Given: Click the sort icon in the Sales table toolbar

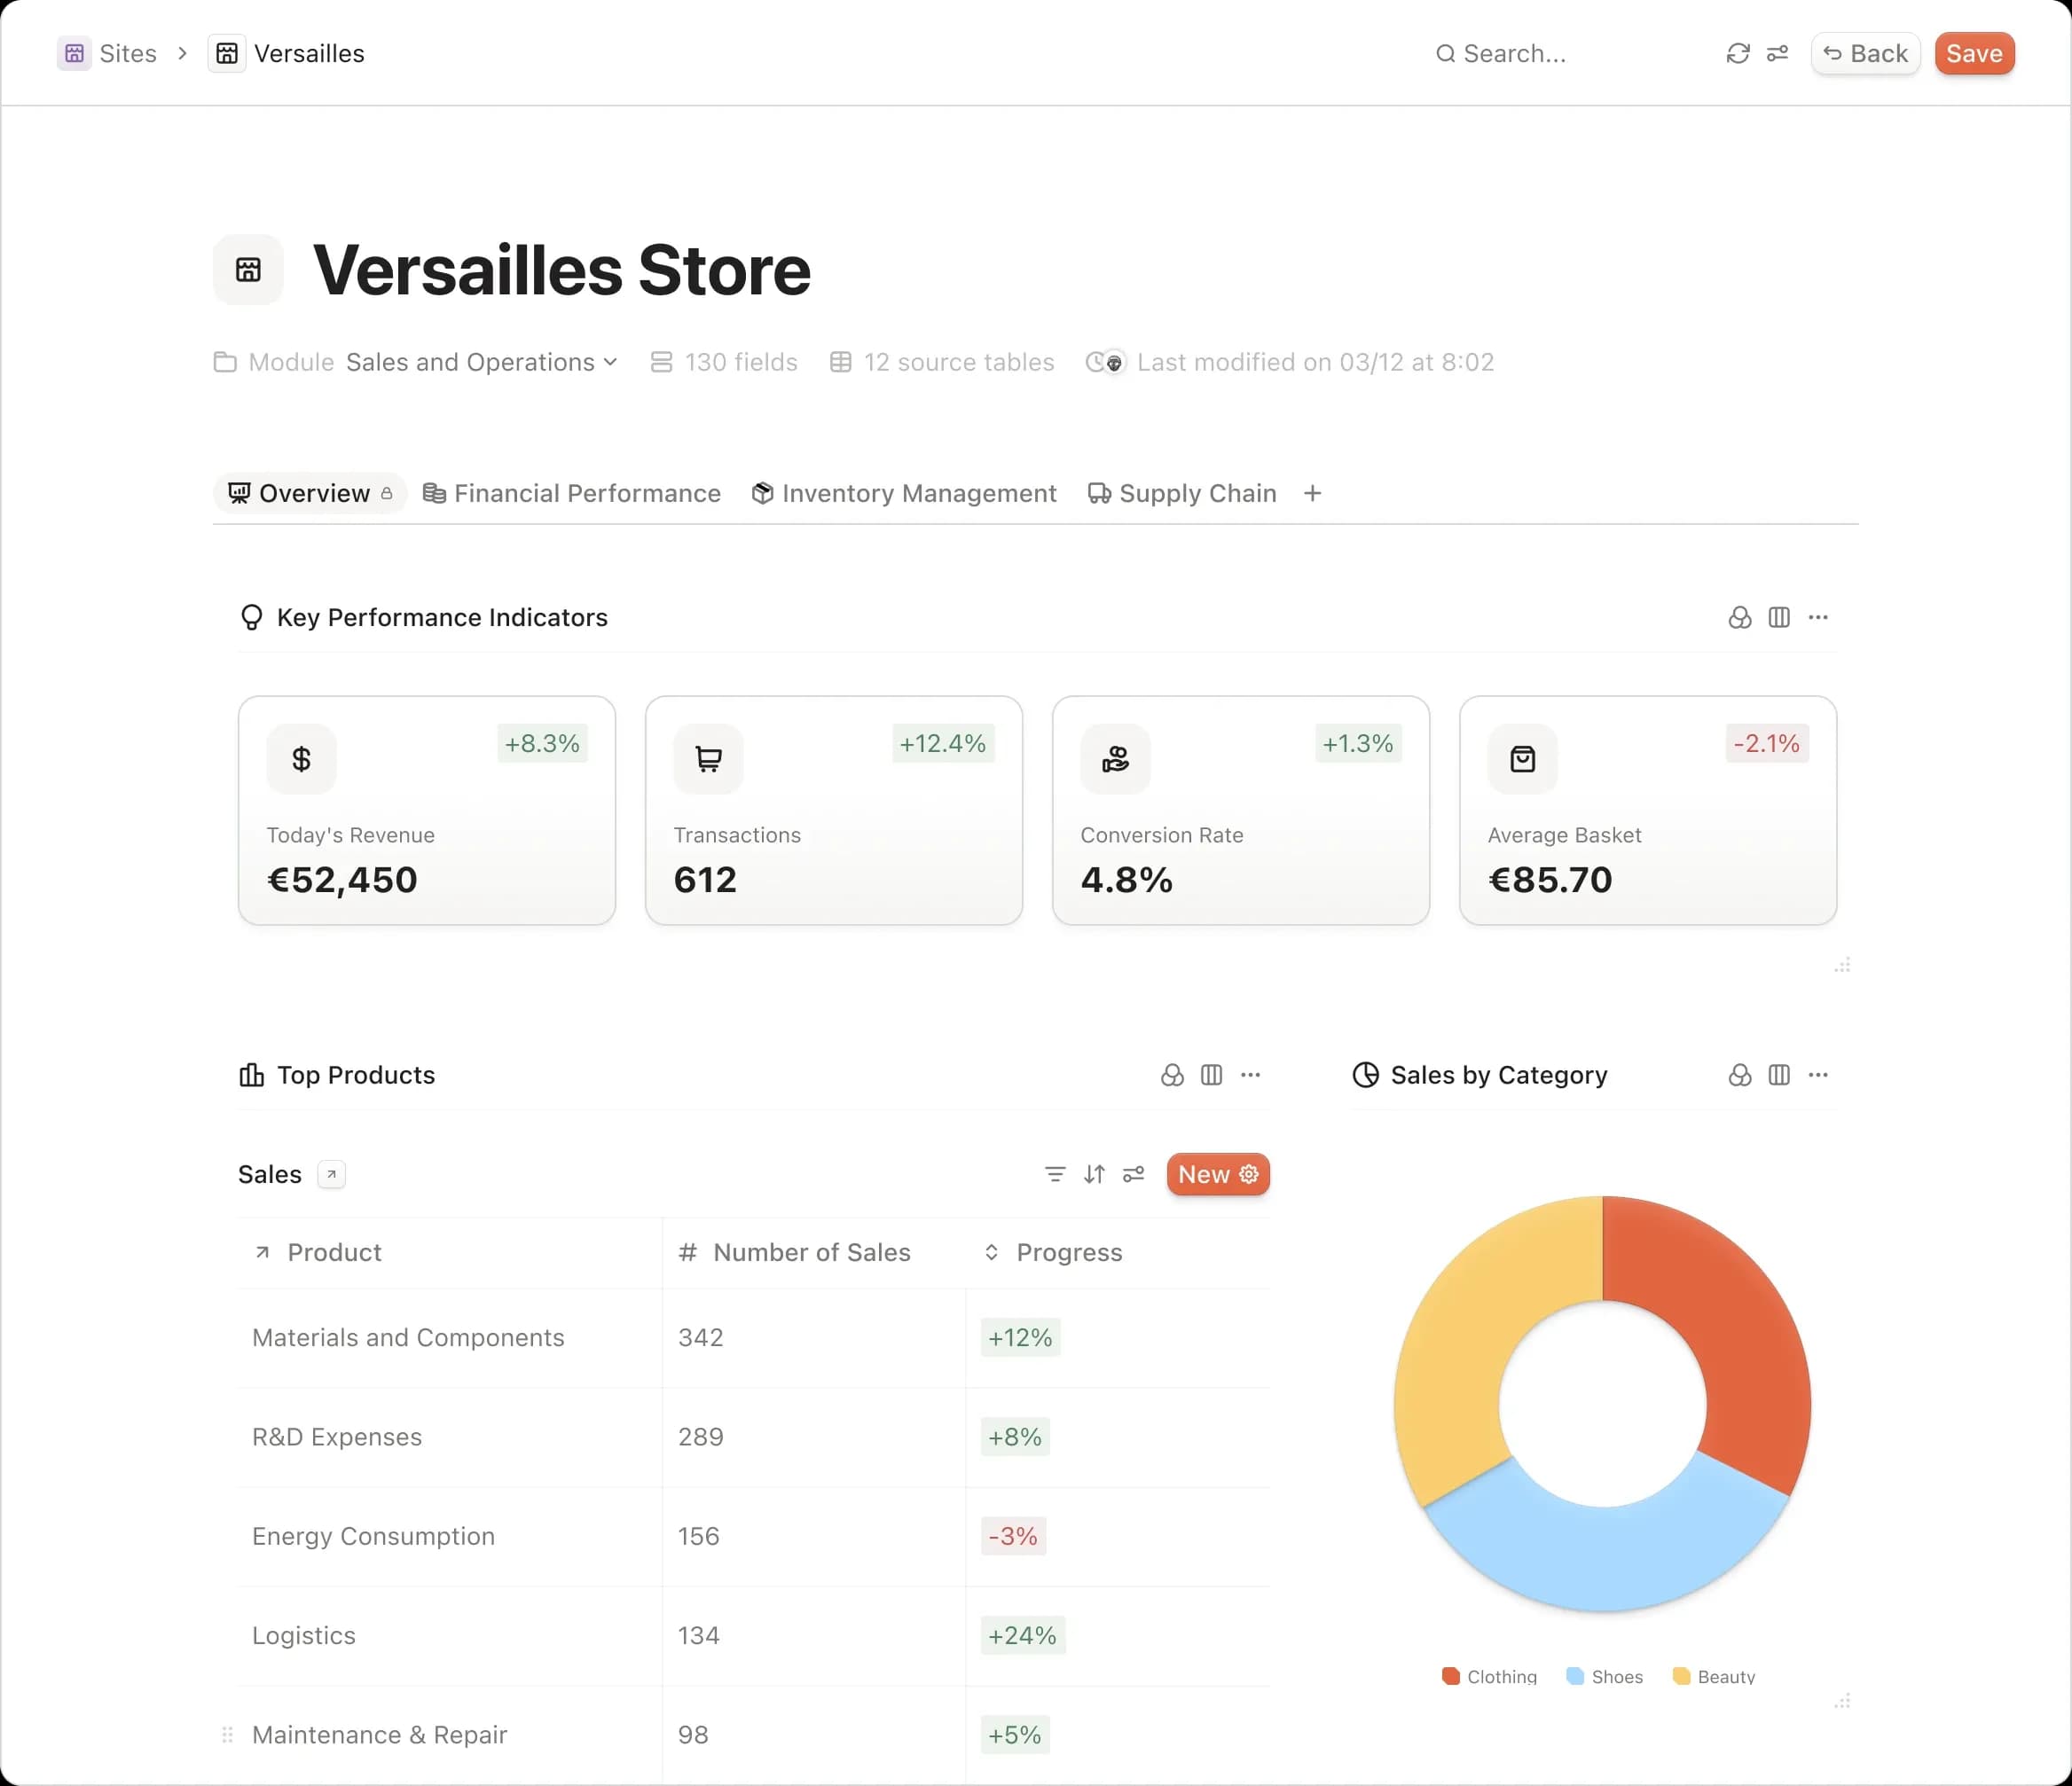Looking at the screenshot, I should click(1094, 1174).
